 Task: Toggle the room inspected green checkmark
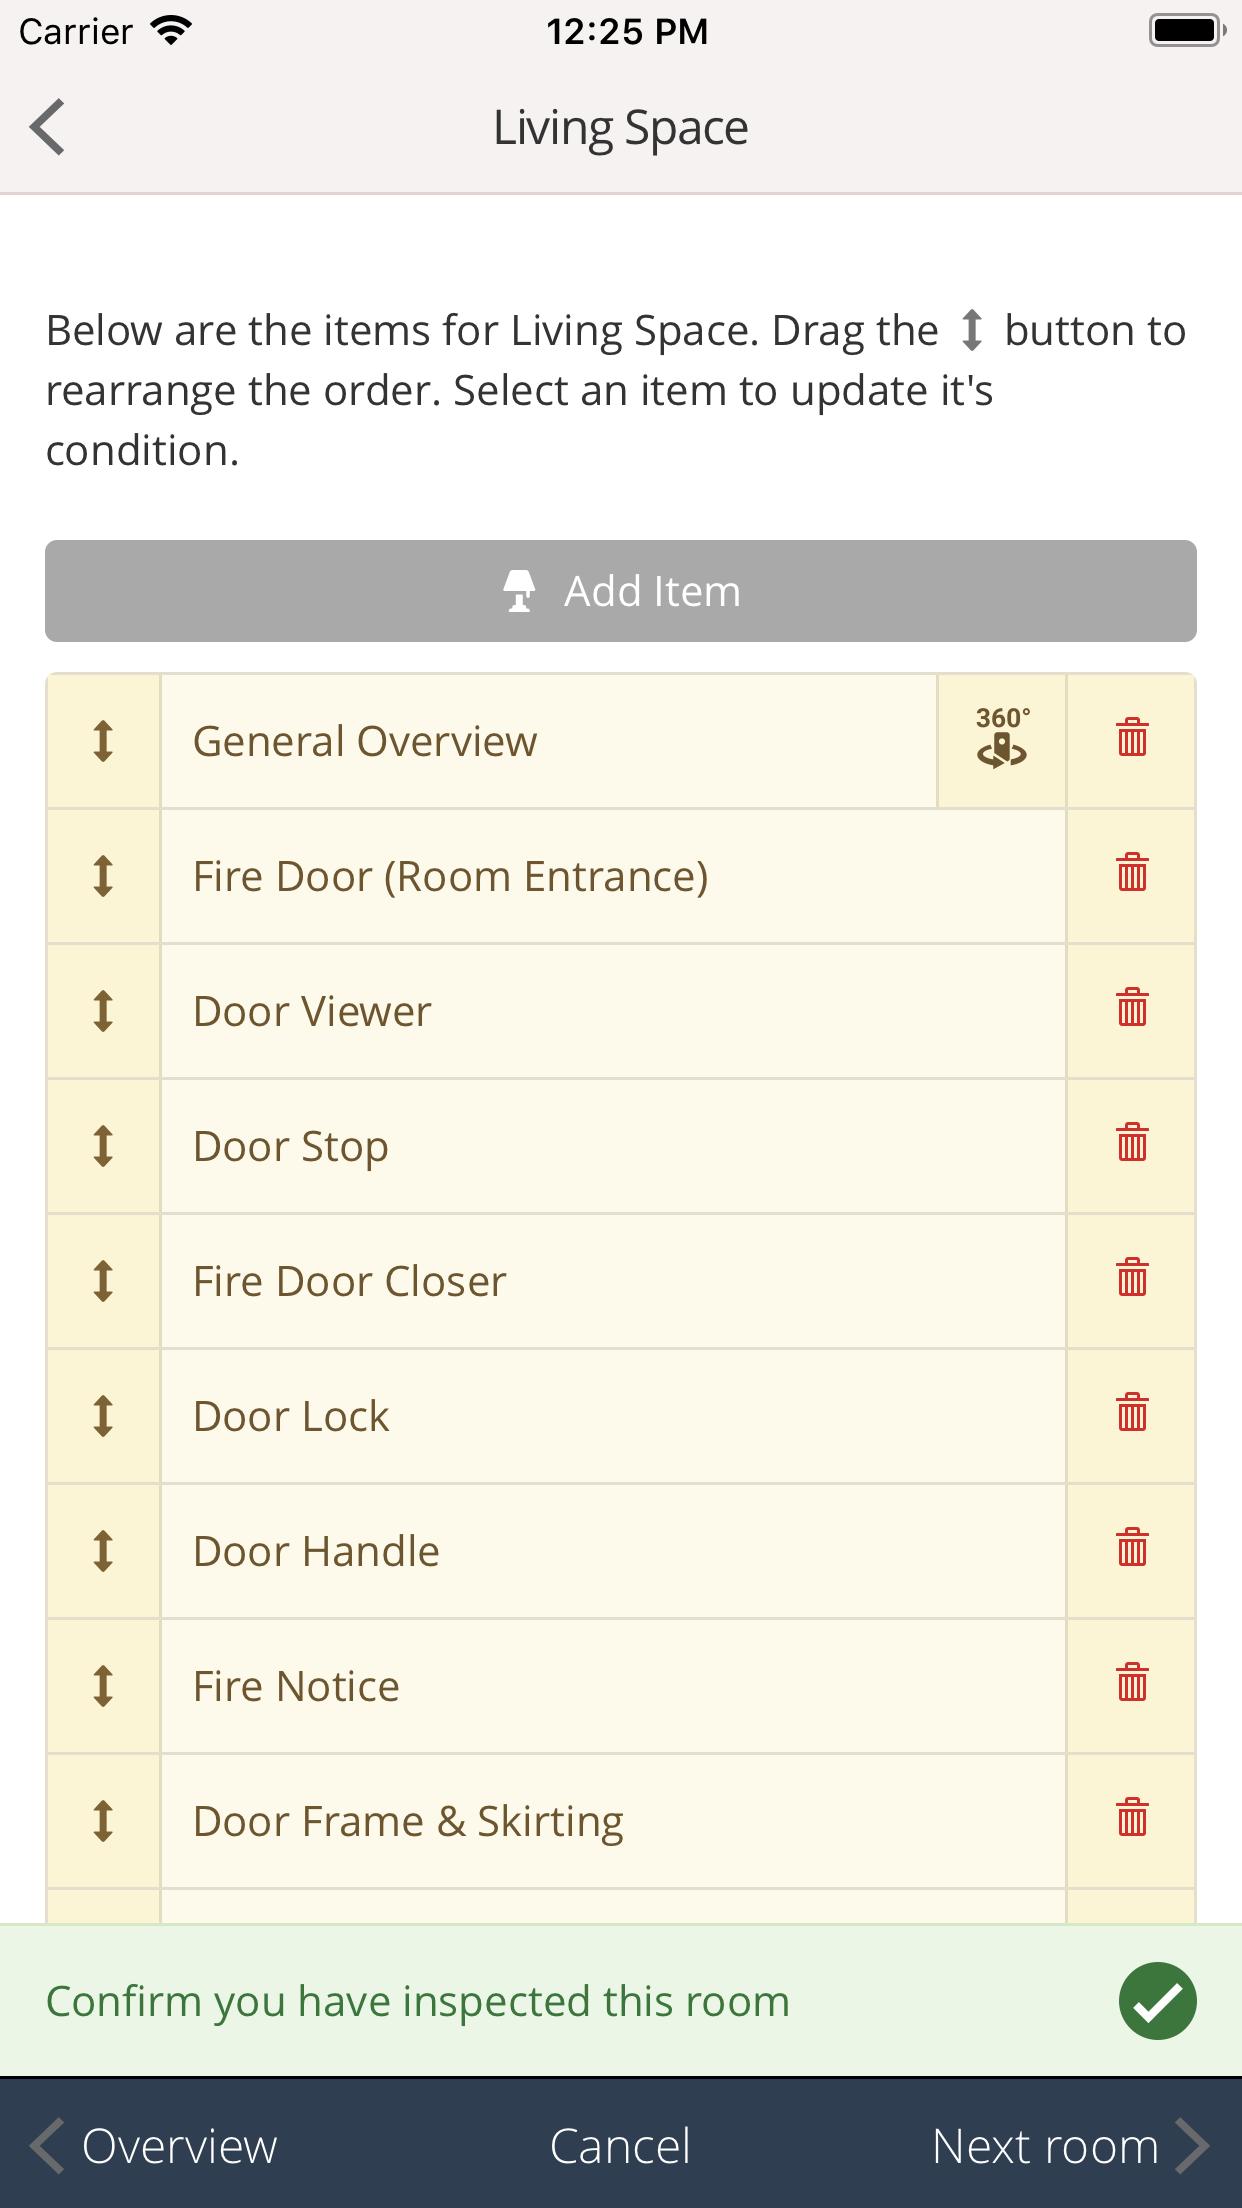coord(1157,2001)
